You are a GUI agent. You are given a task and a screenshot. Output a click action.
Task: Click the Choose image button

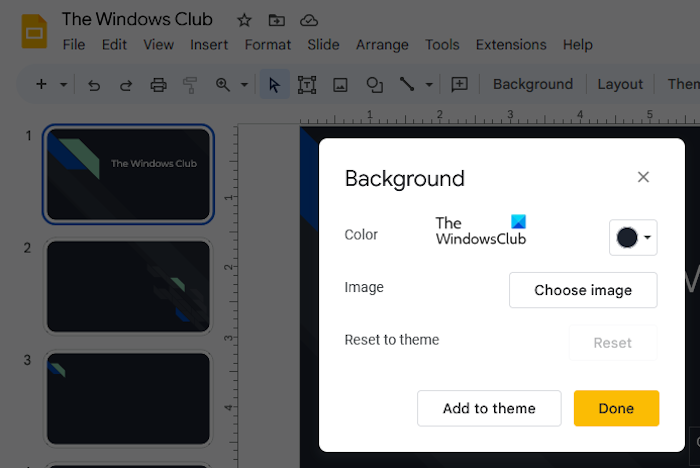(x=583, y=290)
